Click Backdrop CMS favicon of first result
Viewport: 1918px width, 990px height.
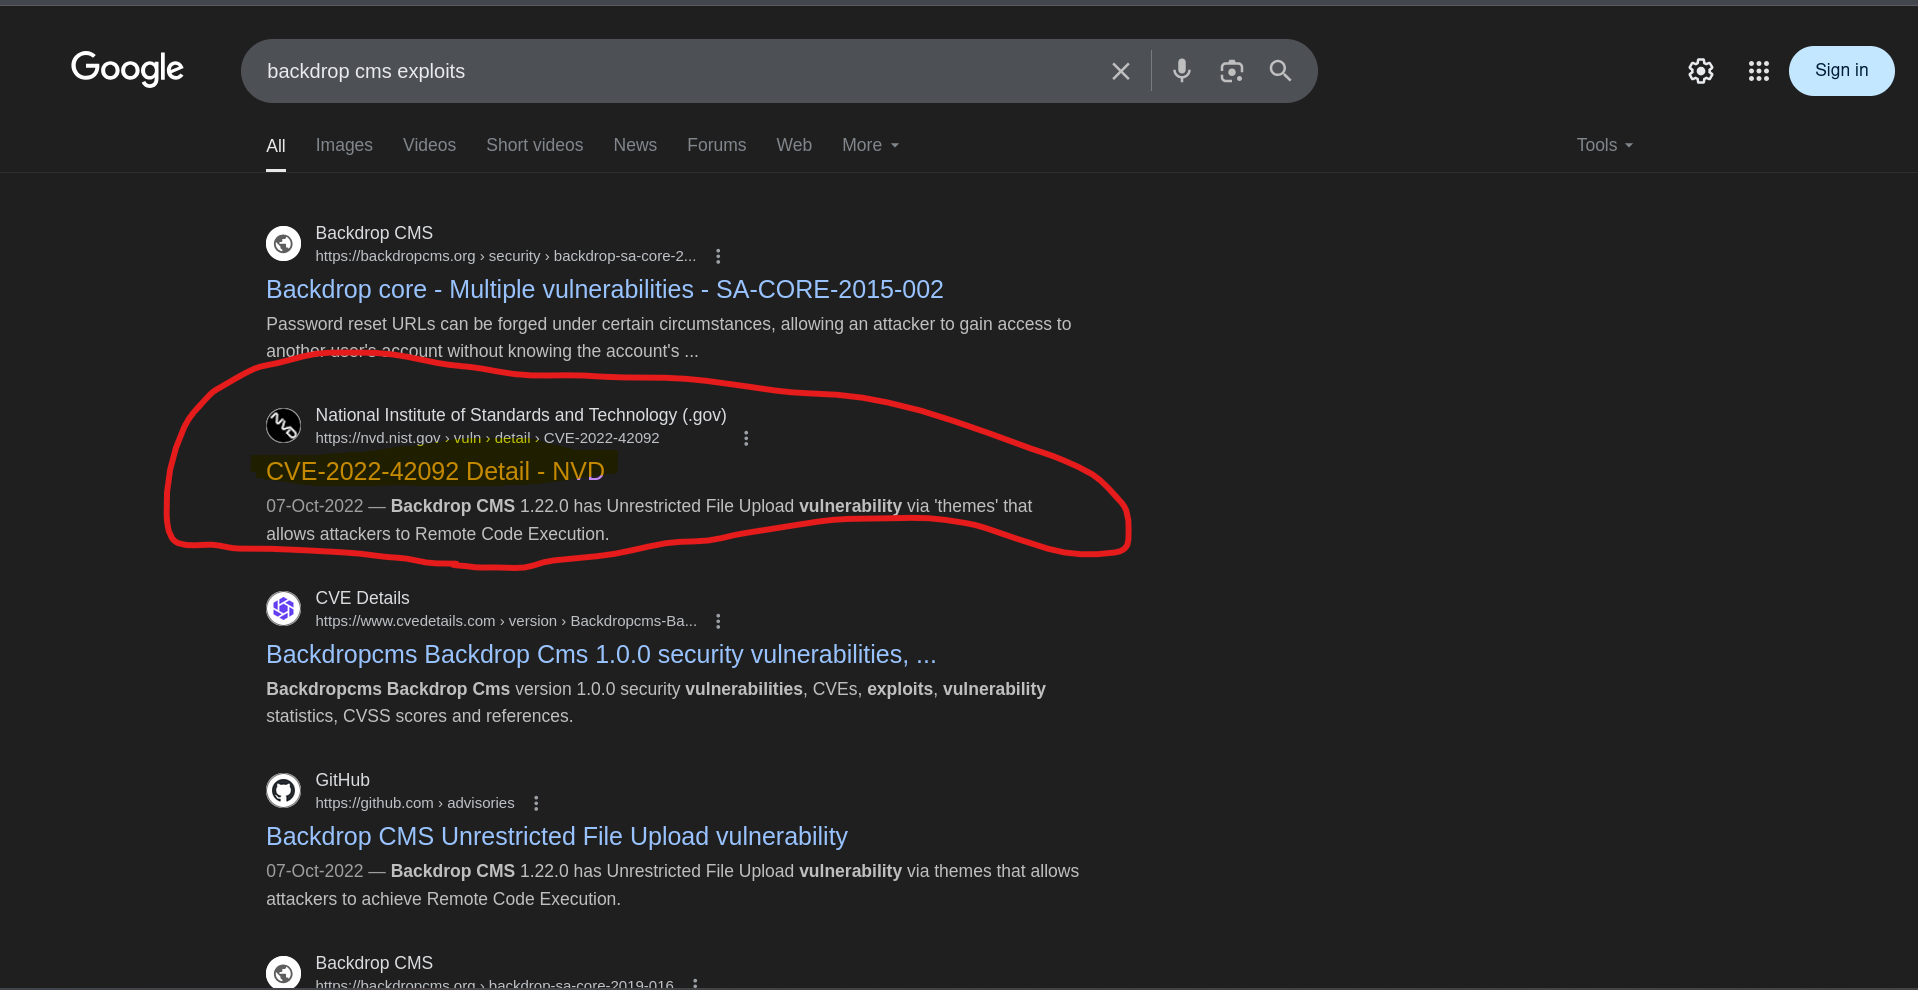(284, 244)
